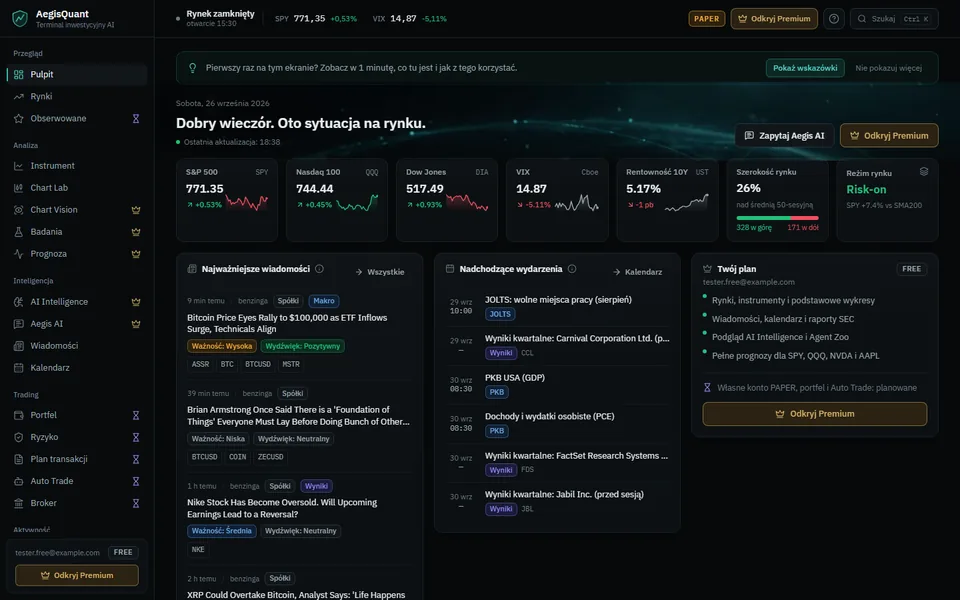Screen dimensions: 960x600
Task: Click Odkryj Premium in Twój plan card
Action: tap(814, 414)
